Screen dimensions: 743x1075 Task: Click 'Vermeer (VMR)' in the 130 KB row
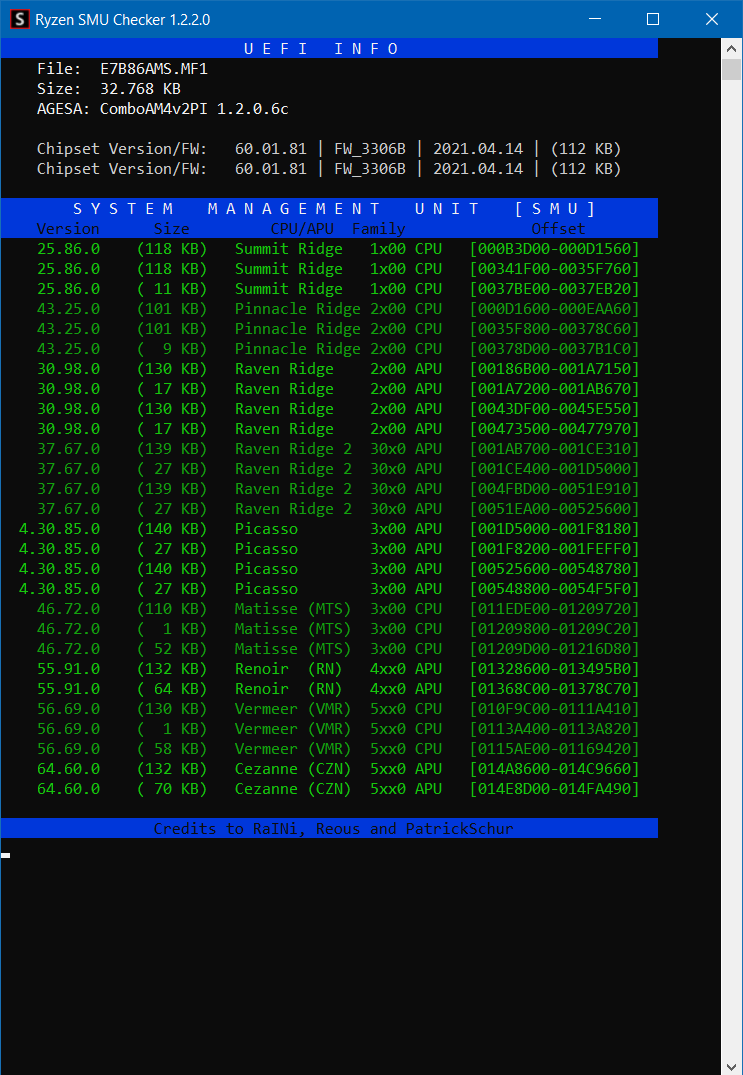pos(293,709)
